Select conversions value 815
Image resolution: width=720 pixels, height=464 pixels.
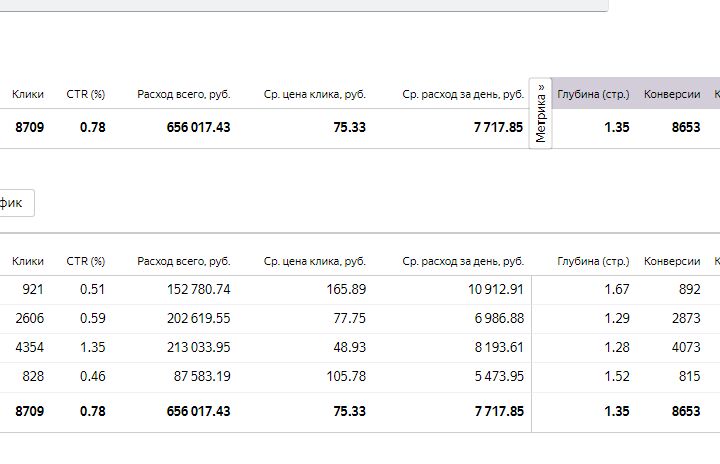tap(690, 376)
